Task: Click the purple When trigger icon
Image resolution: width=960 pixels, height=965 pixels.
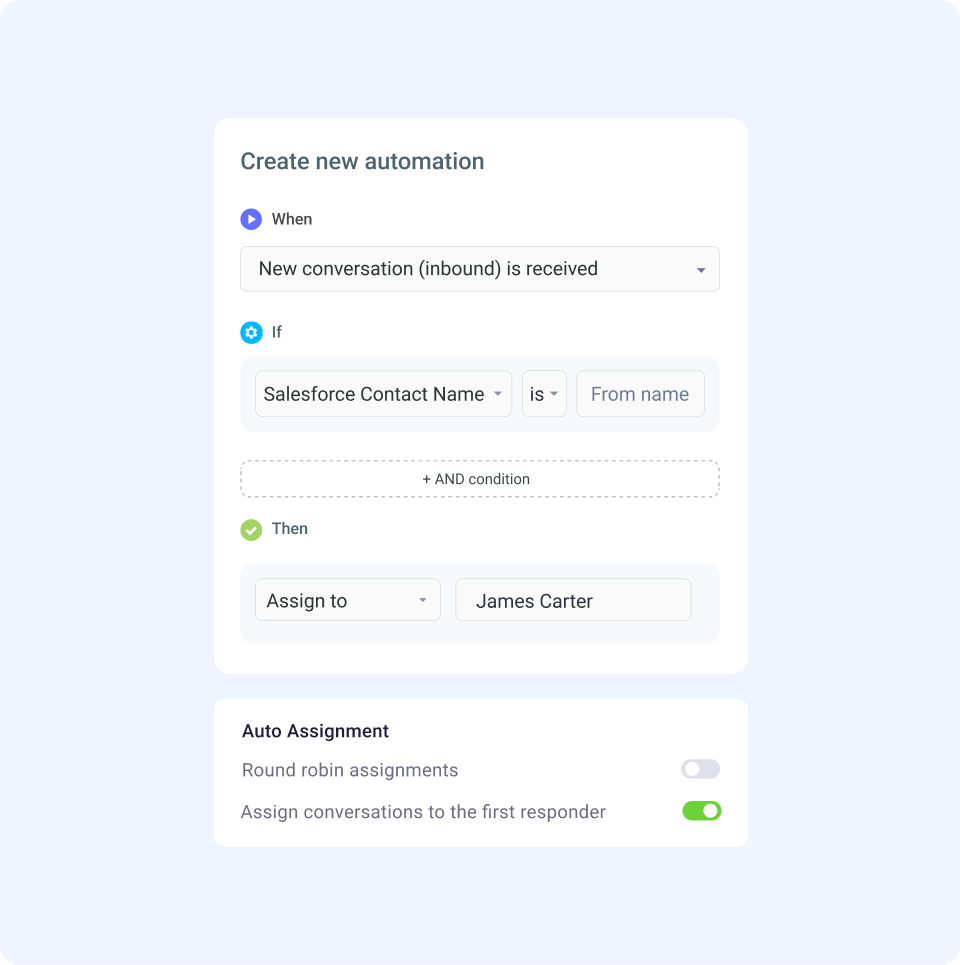Action: click(251, 219)
